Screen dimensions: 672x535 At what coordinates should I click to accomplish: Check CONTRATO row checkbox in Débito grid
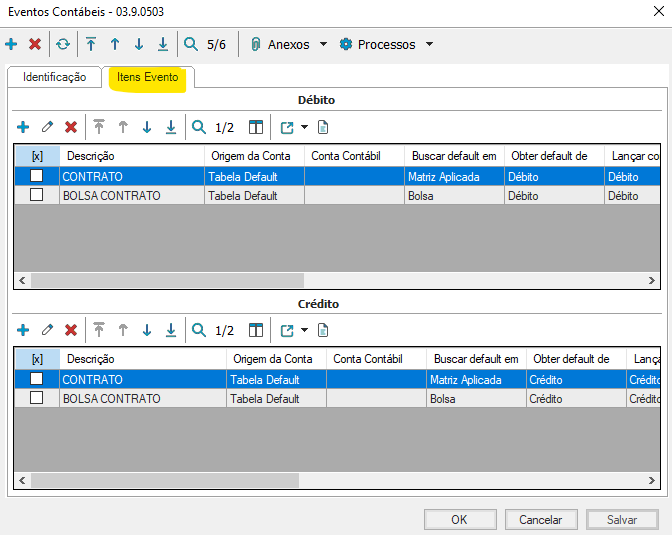coord(36,176)
